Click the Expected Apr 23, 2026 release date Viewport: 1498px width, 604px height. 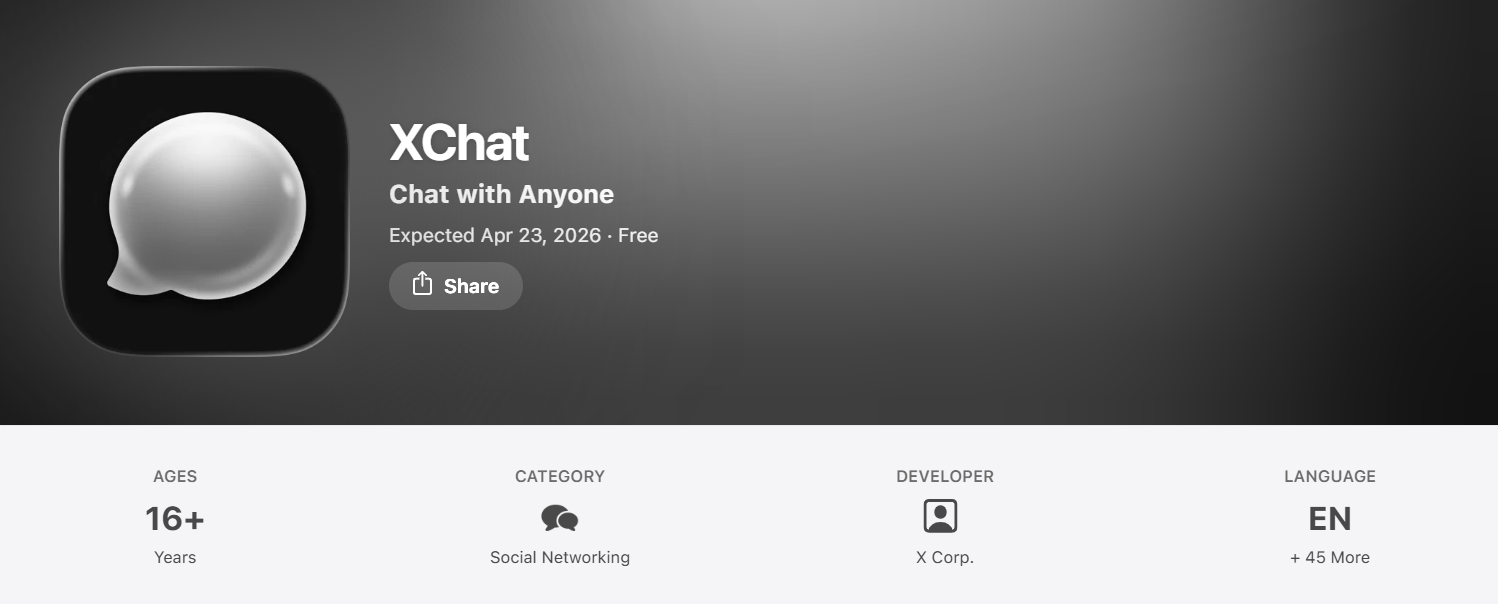pyautogui.click(x=495, y=236)
